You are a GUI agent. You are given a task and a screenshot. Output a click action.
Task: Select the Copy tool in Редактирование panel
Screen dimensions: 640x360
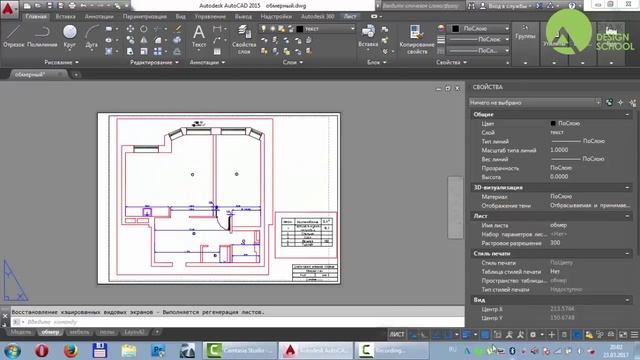(130, 40)
